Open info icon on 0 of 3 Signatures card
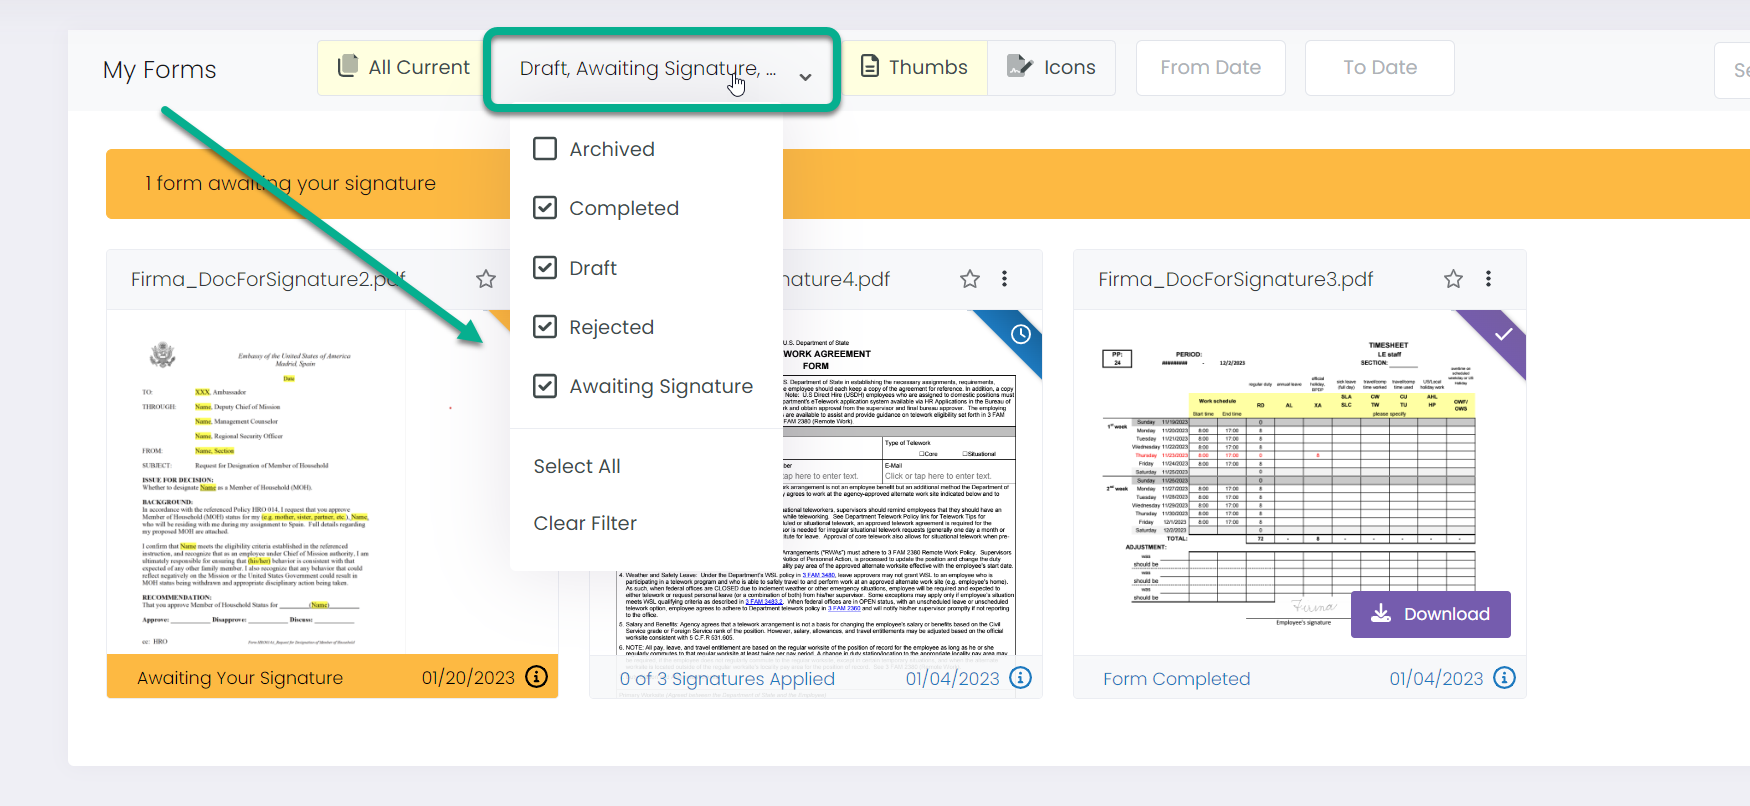This screenshot has height=806, width=1750. pyautogui.click(x=1020, y=678)
